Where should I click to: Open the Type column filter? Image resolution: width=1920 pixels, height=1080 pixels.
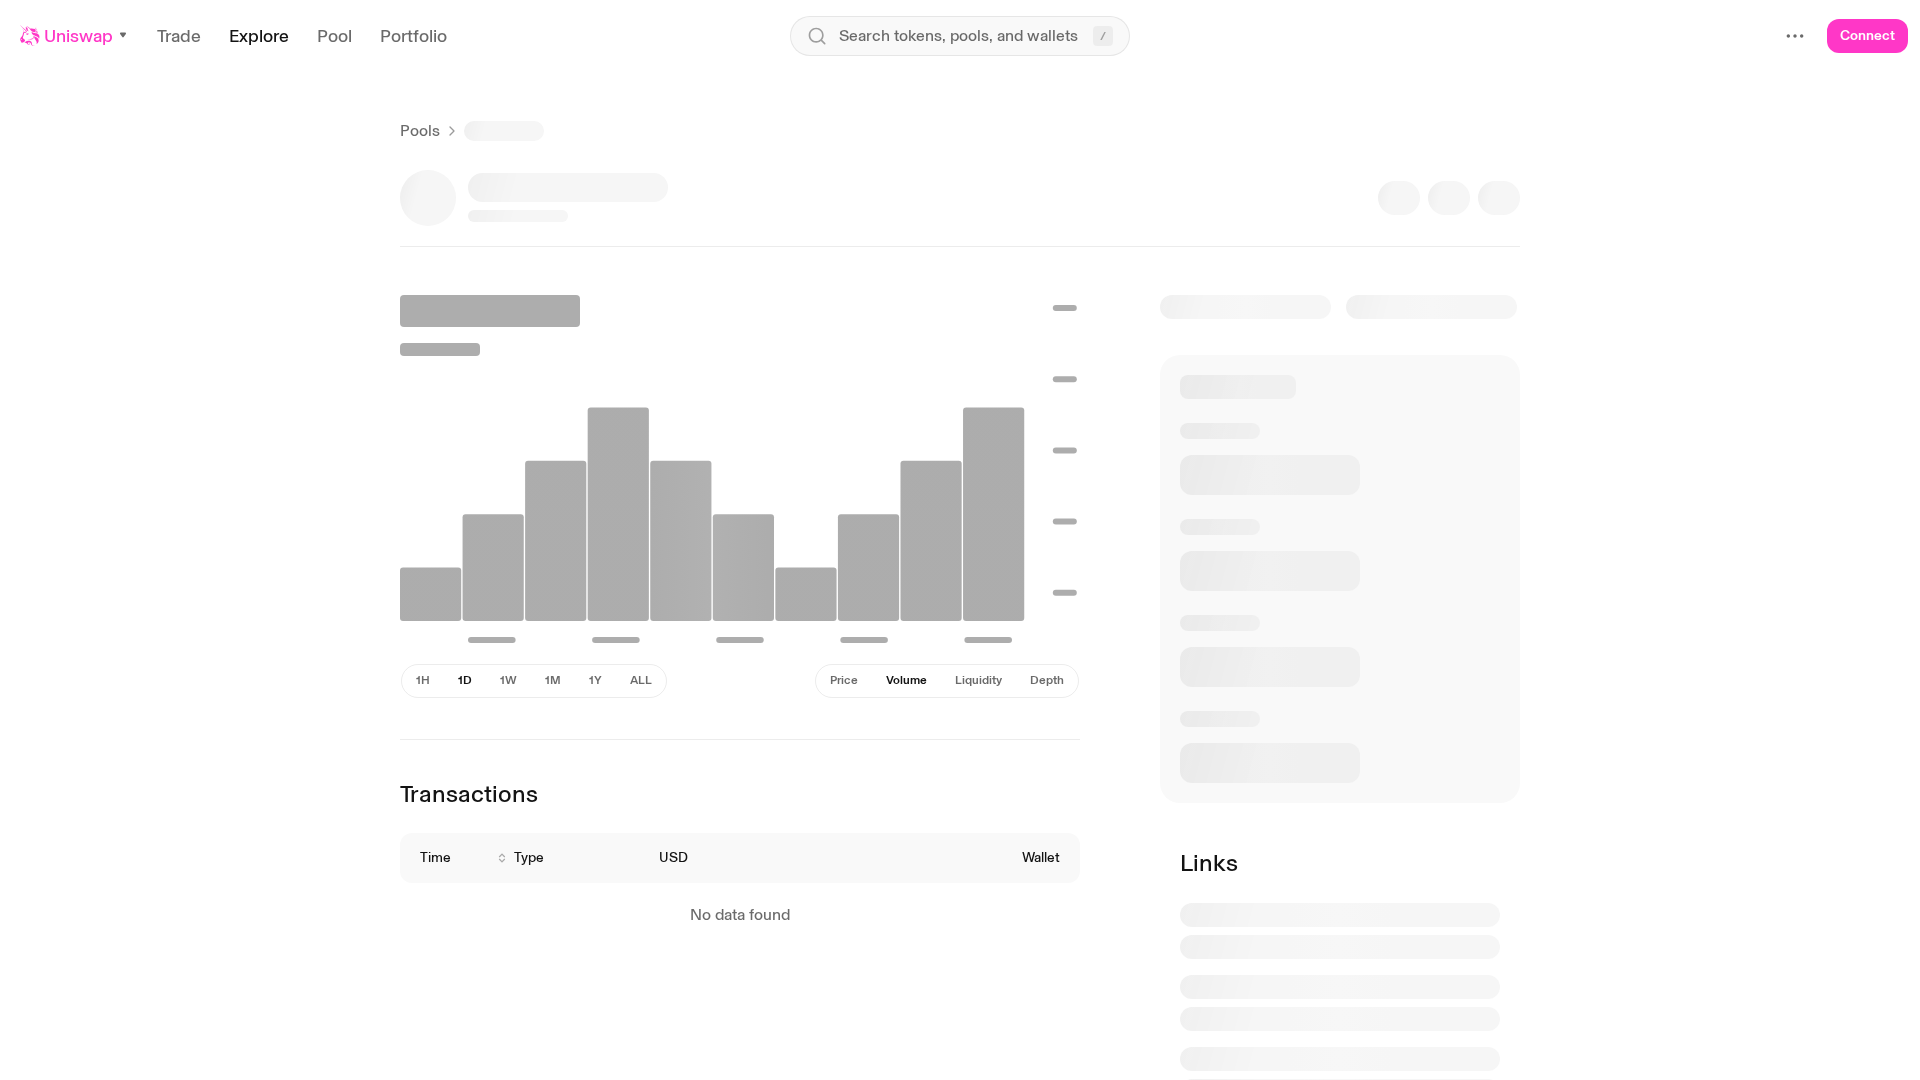(529, 858)
